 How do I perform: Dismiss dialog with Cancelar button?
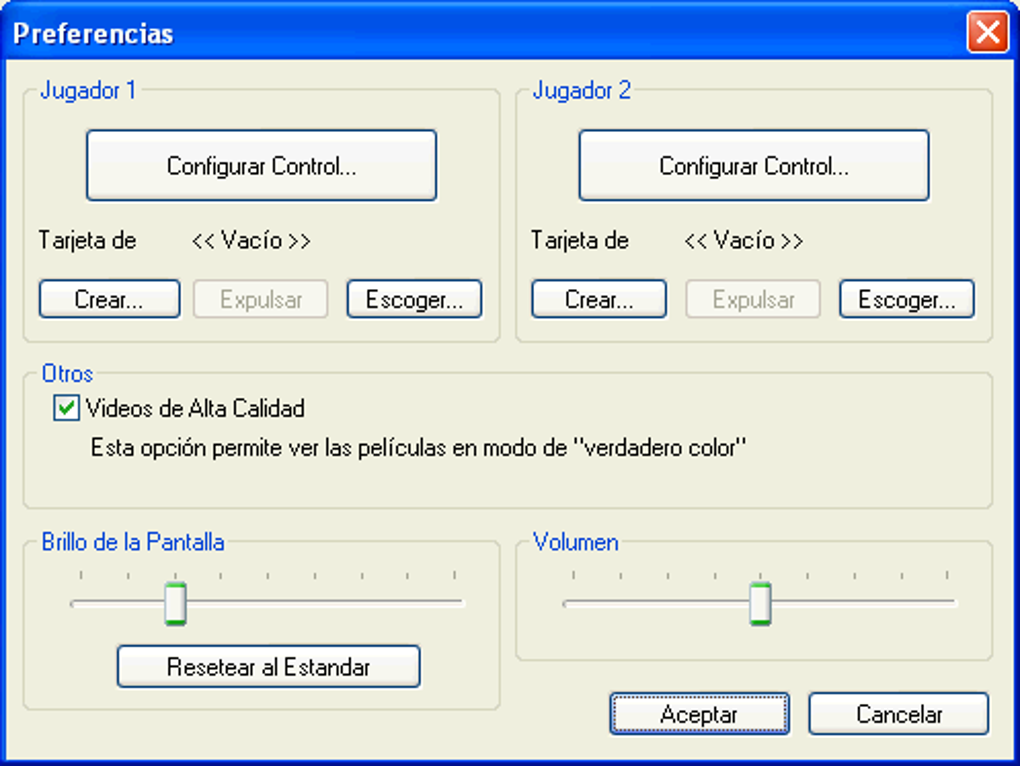coord(898,715)
